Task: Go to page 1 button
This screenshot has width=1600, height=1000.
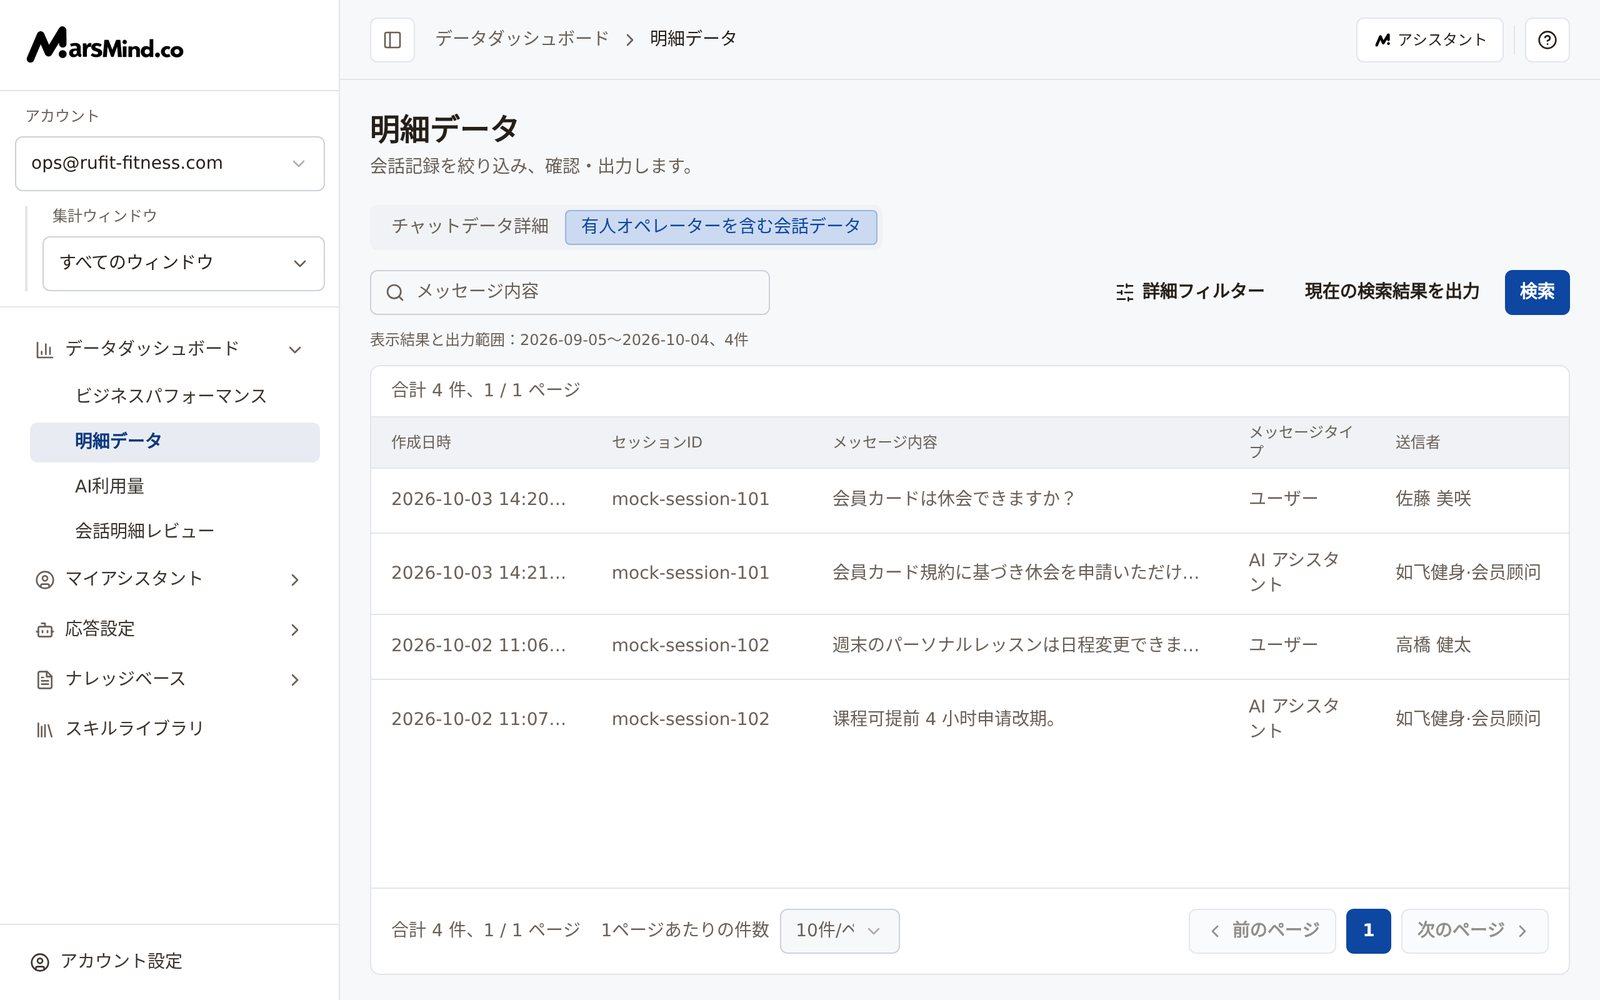Action: pos(1368,931)
